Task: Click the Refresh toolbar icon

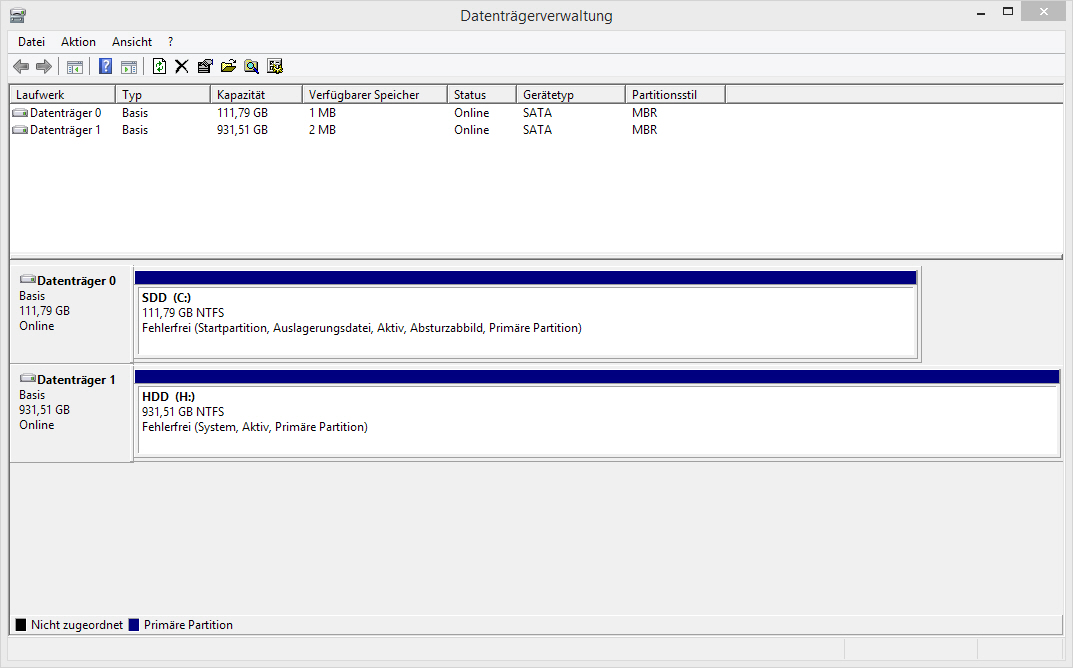Action: tap(159, 66)
